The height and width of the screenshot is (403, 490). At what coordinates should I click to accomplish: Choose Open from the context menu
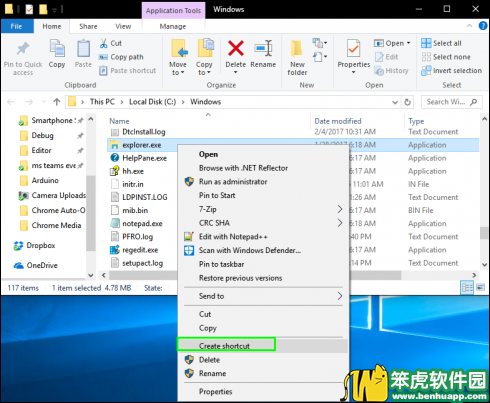click(x=208, y=154)
